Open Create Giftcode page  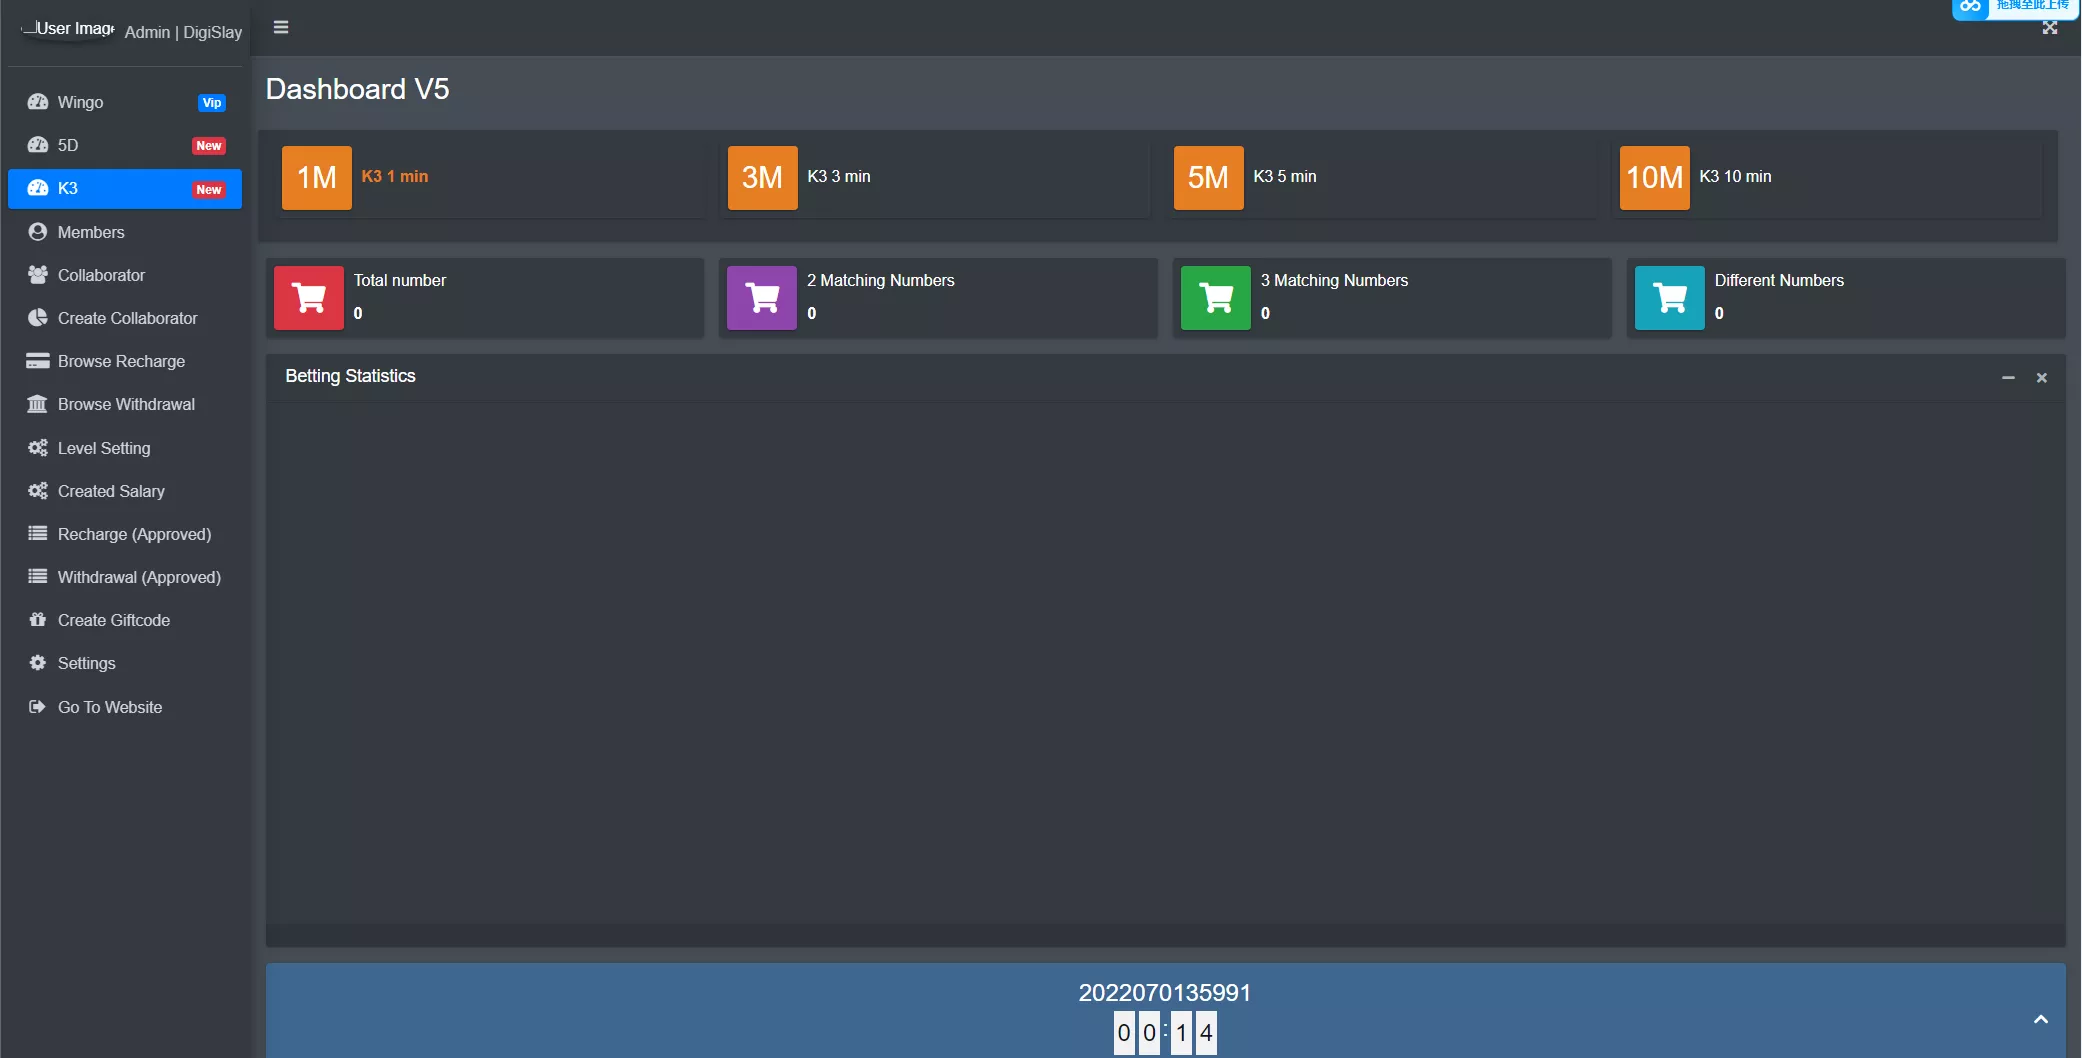[114, 620]
